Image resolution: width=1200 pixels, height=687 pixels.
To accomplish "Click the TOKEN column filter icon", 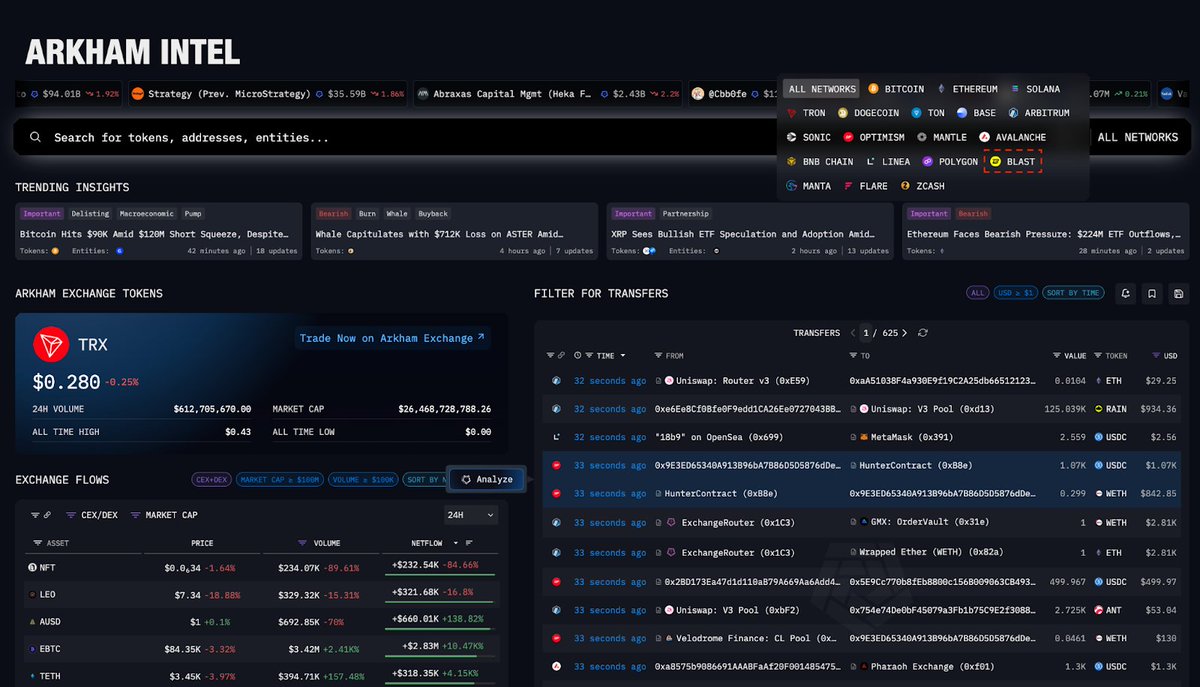I will (x=1098, y=356).
